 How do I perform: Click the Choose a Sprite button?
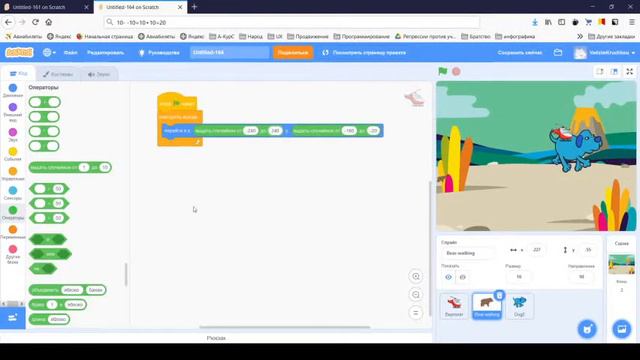click(587, 329)
